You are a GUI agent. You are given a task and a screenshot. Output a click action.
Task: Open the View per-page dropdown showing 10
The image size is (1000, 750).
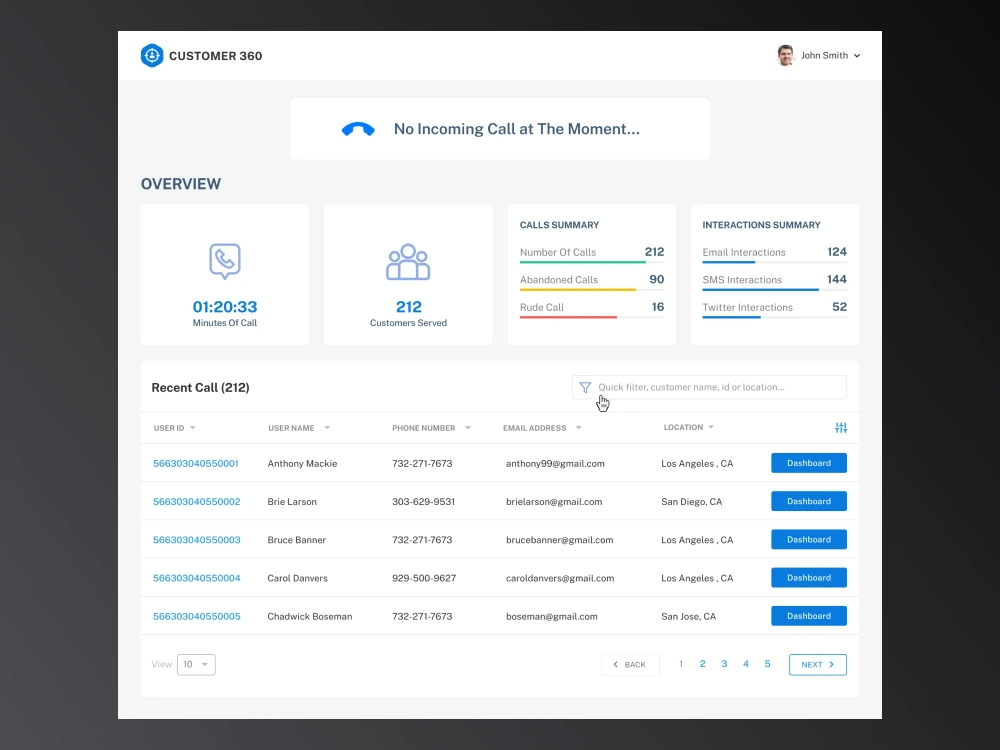pos(196,664)
